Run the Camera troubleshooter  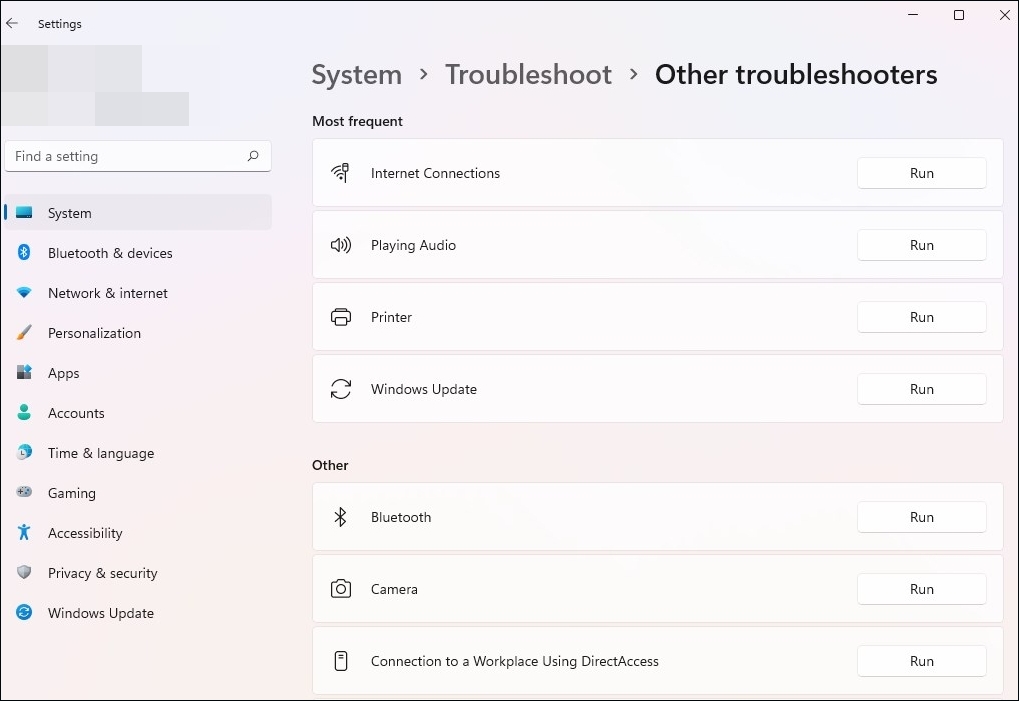point(921,589)
